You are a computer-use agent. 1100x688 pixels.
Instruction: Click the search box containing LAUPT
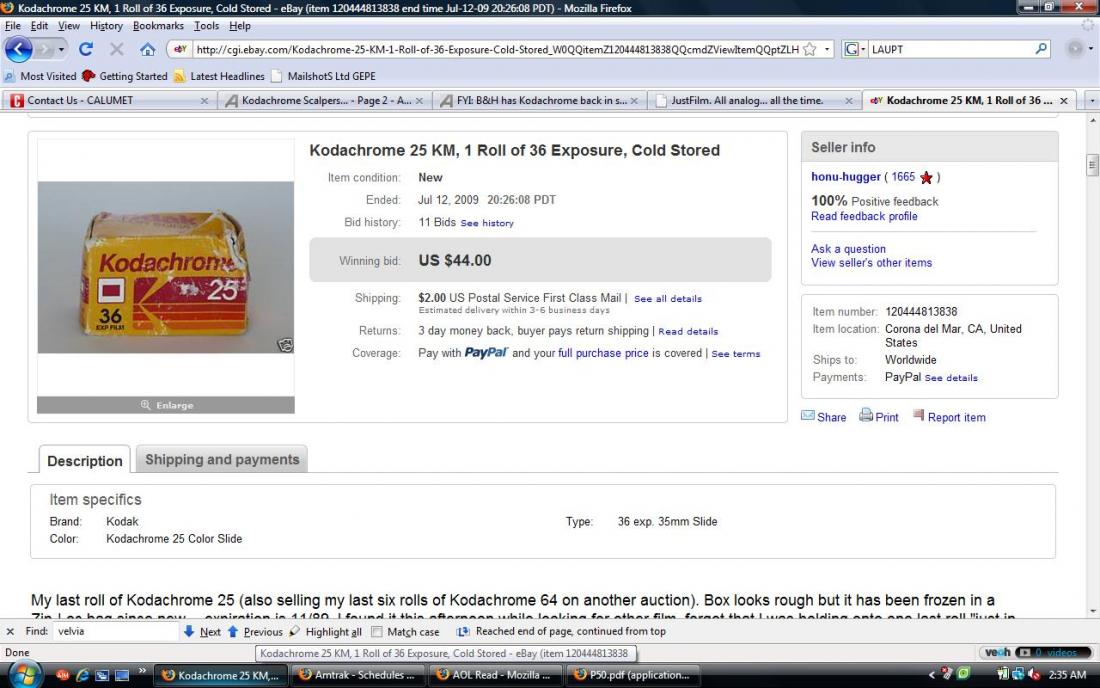(x=951, y=49)
